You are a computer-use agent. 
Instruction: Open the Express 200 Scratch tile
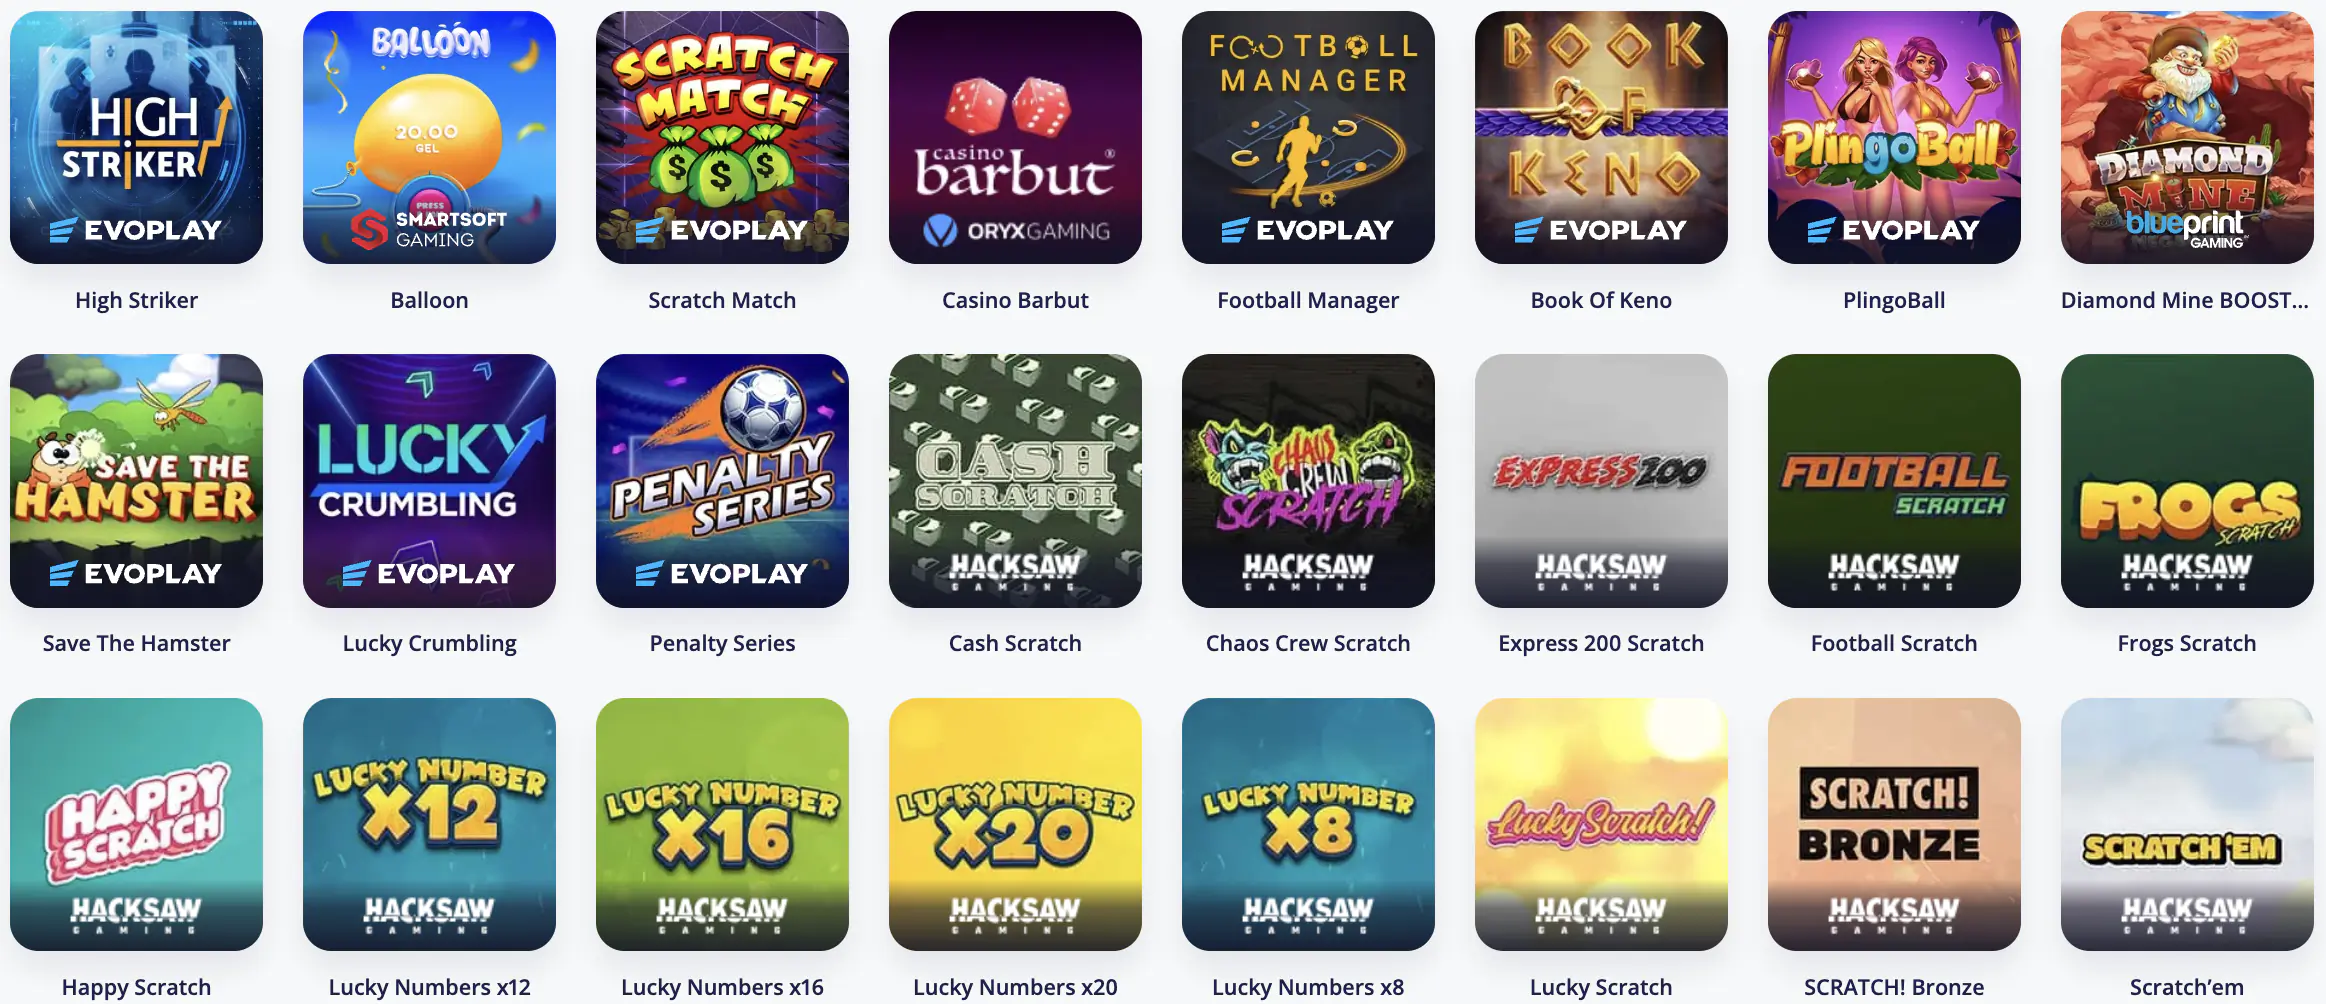[x=1602, y=481]
